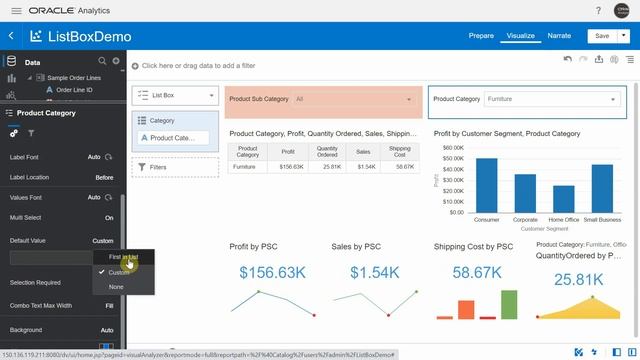Screen dimensions: 640x360
Task: Toggle the rightmost footer panel layout icon
Action: (x=632, y=352)
